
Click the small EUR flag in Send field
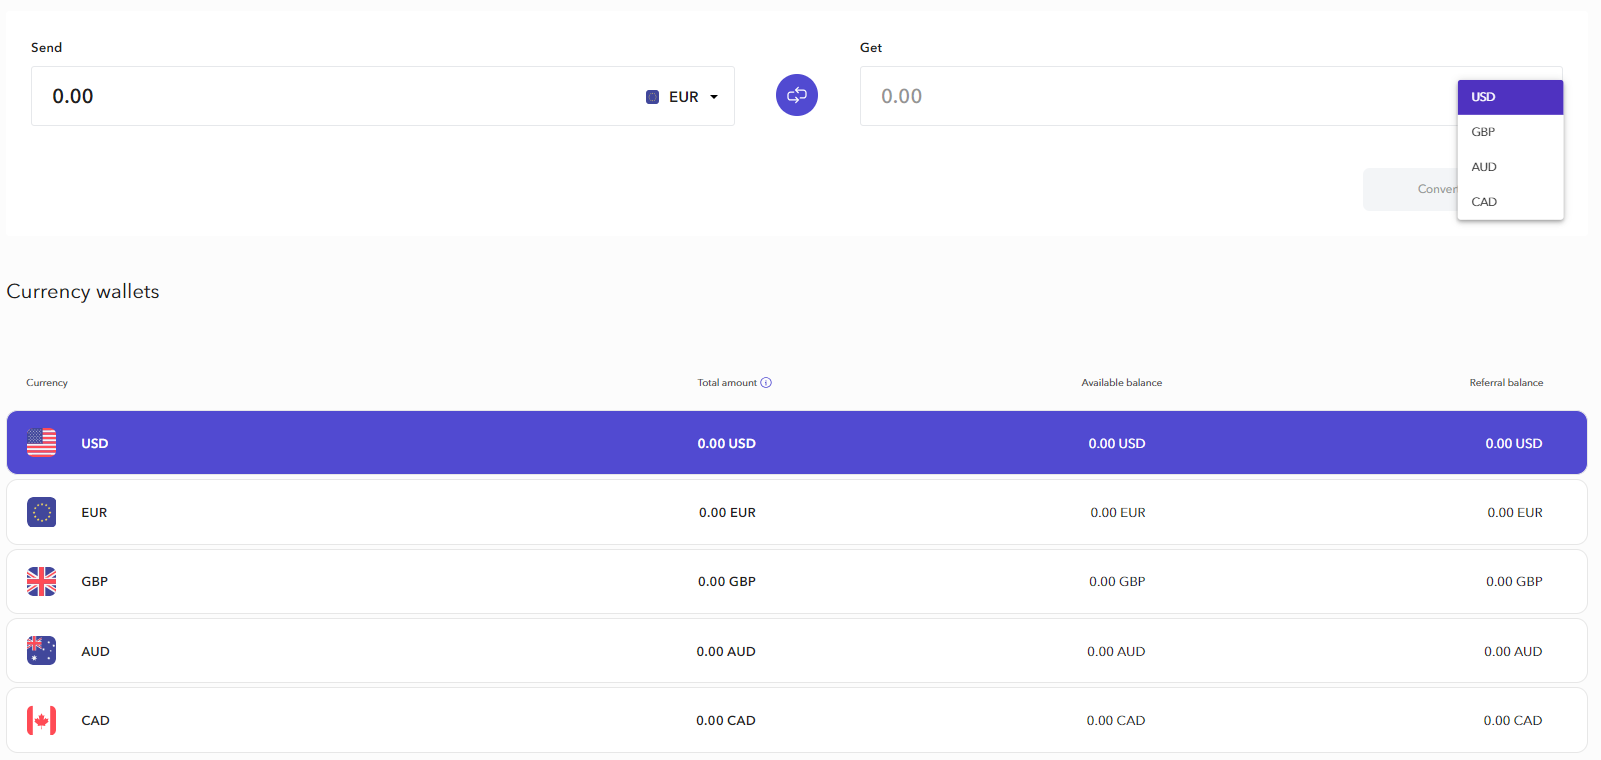(652, 97)
